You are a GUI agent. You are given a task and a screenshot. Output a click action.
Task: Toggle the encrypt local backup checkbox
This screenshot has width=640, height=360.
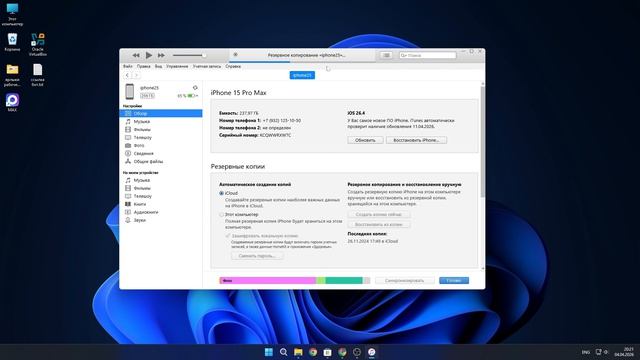point(228,236)
